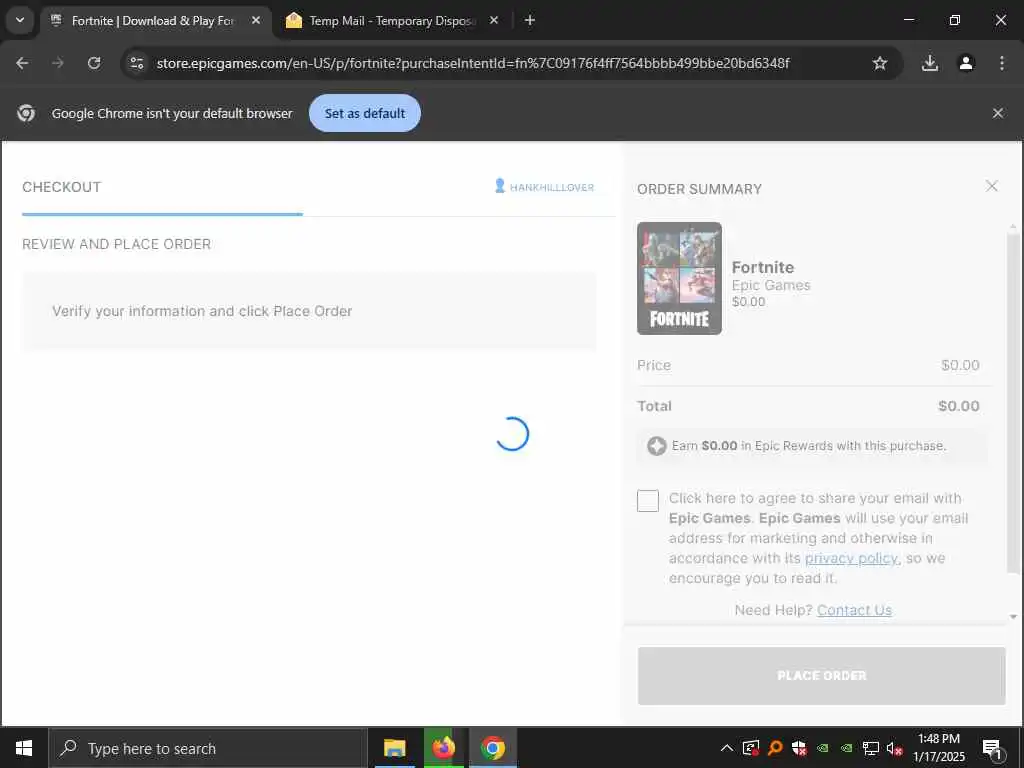Focus the address bar URL
1024x768 pixels.
click(x=473, y=63)
